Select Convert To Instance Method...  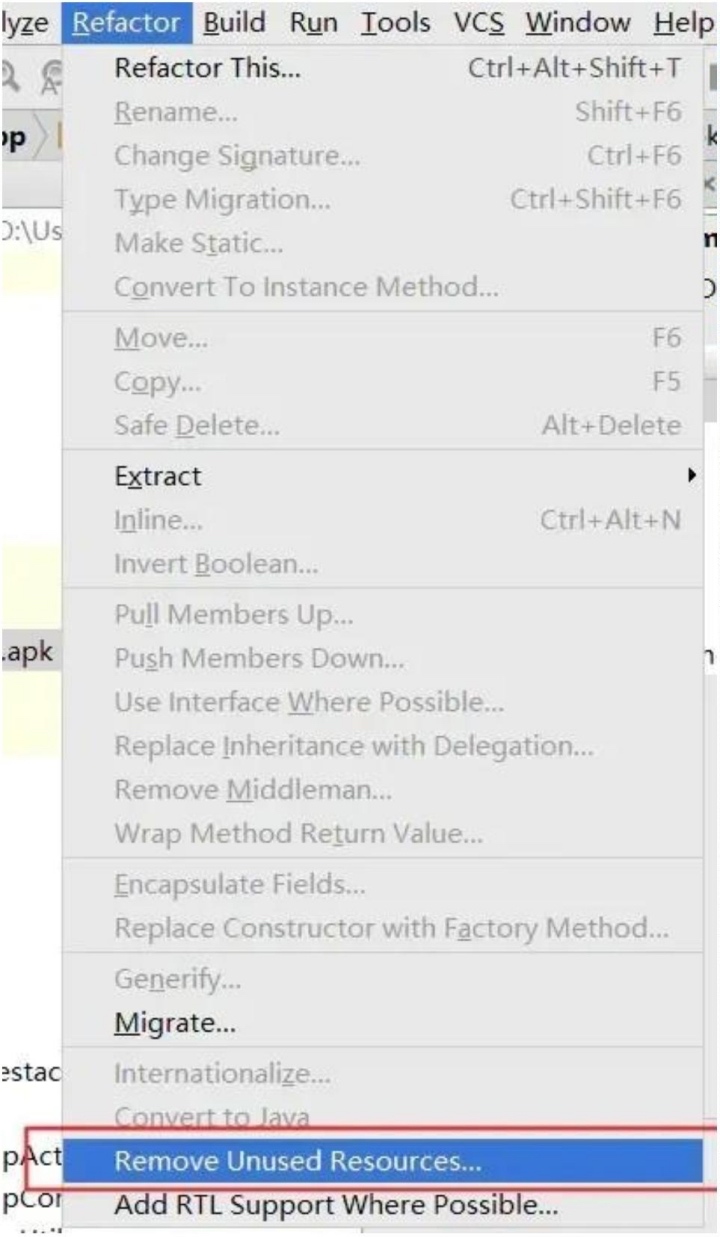[x=306, y=287]
